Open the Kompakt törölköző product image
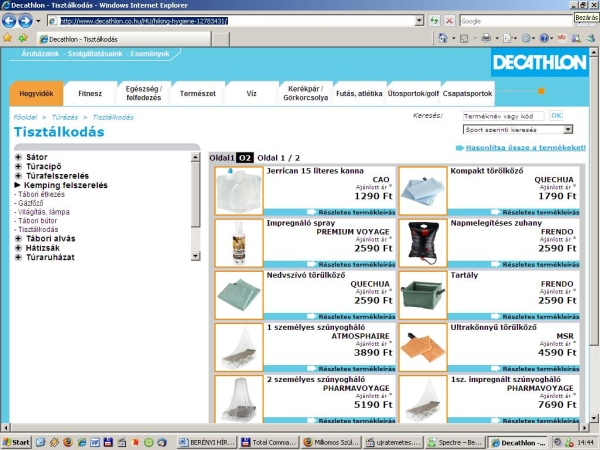 pyautogui.click(x=423, y=191)
